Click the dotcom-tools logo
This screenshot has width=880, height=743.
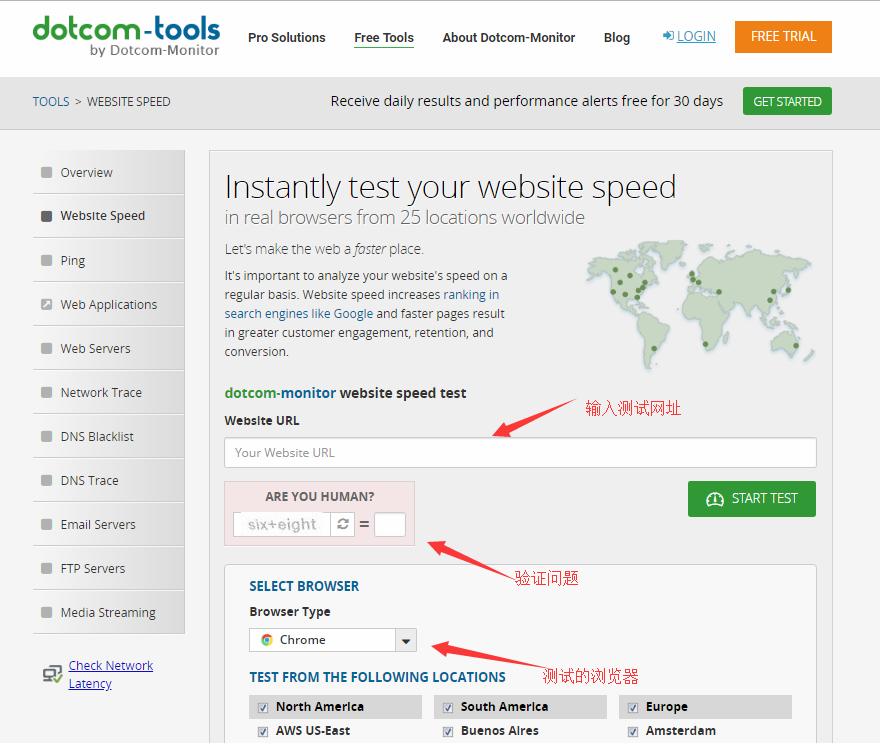(126, 35)
